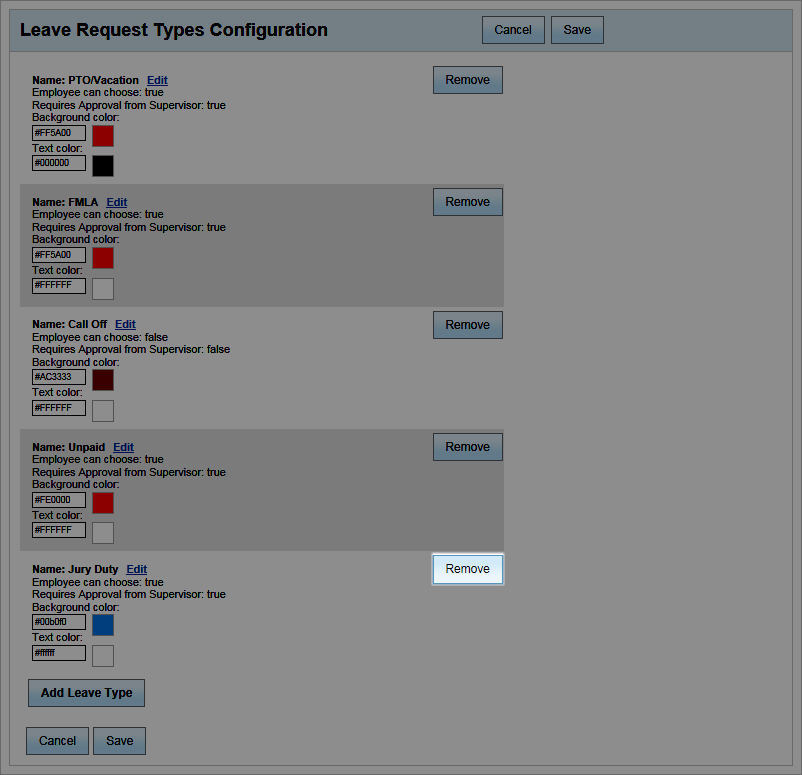Select the #00b0f0 hex code field for Jury Duty
Image resolution: width=802 pixels, height=775 pixels.
click(x=58, y=621)
